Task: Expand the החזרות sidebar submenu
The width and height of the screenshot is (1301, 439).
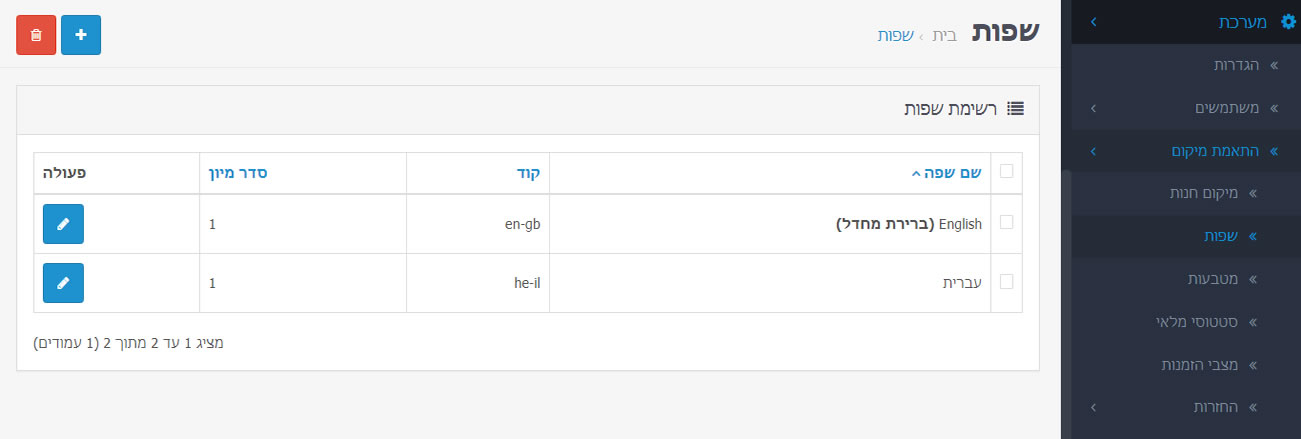Action: (x=1094, y=408)
